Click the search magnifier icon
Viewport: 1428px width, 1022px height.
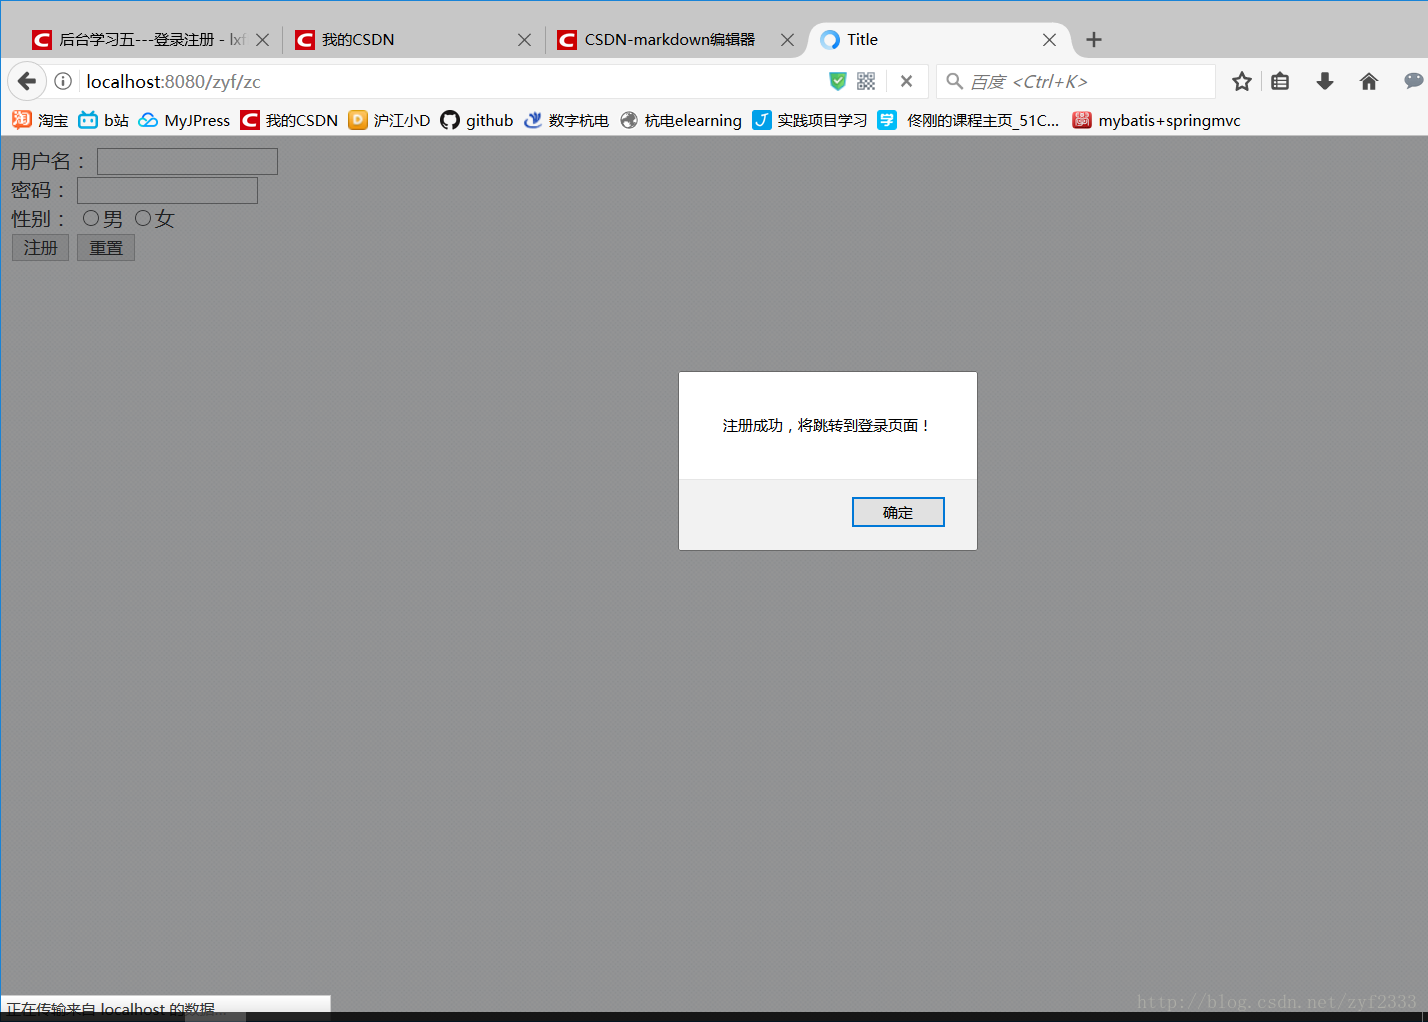(x=955, y=81)
